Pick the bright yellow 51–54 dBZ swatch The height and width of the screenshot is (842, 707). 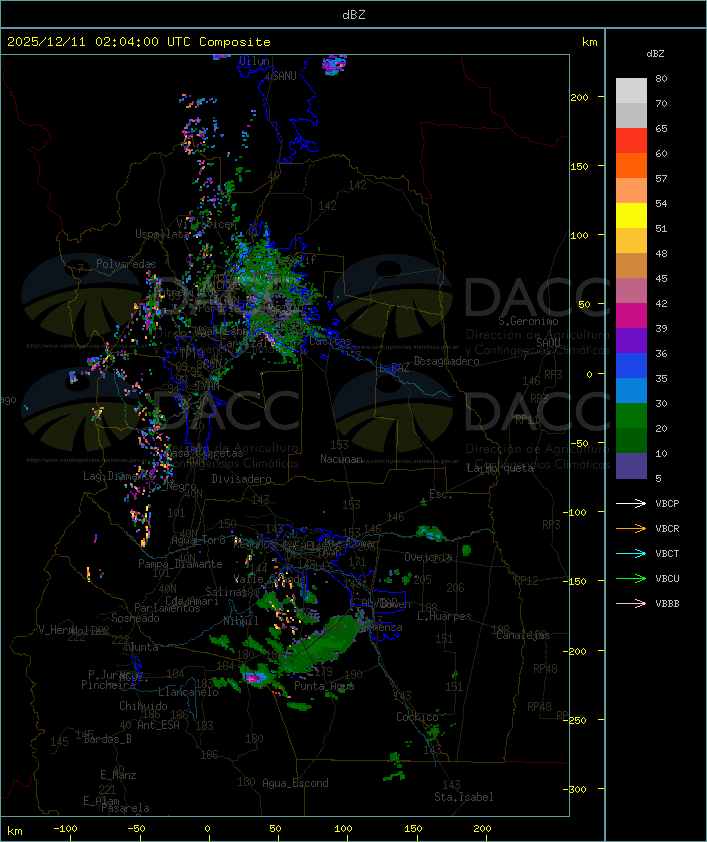pos(631,215)
